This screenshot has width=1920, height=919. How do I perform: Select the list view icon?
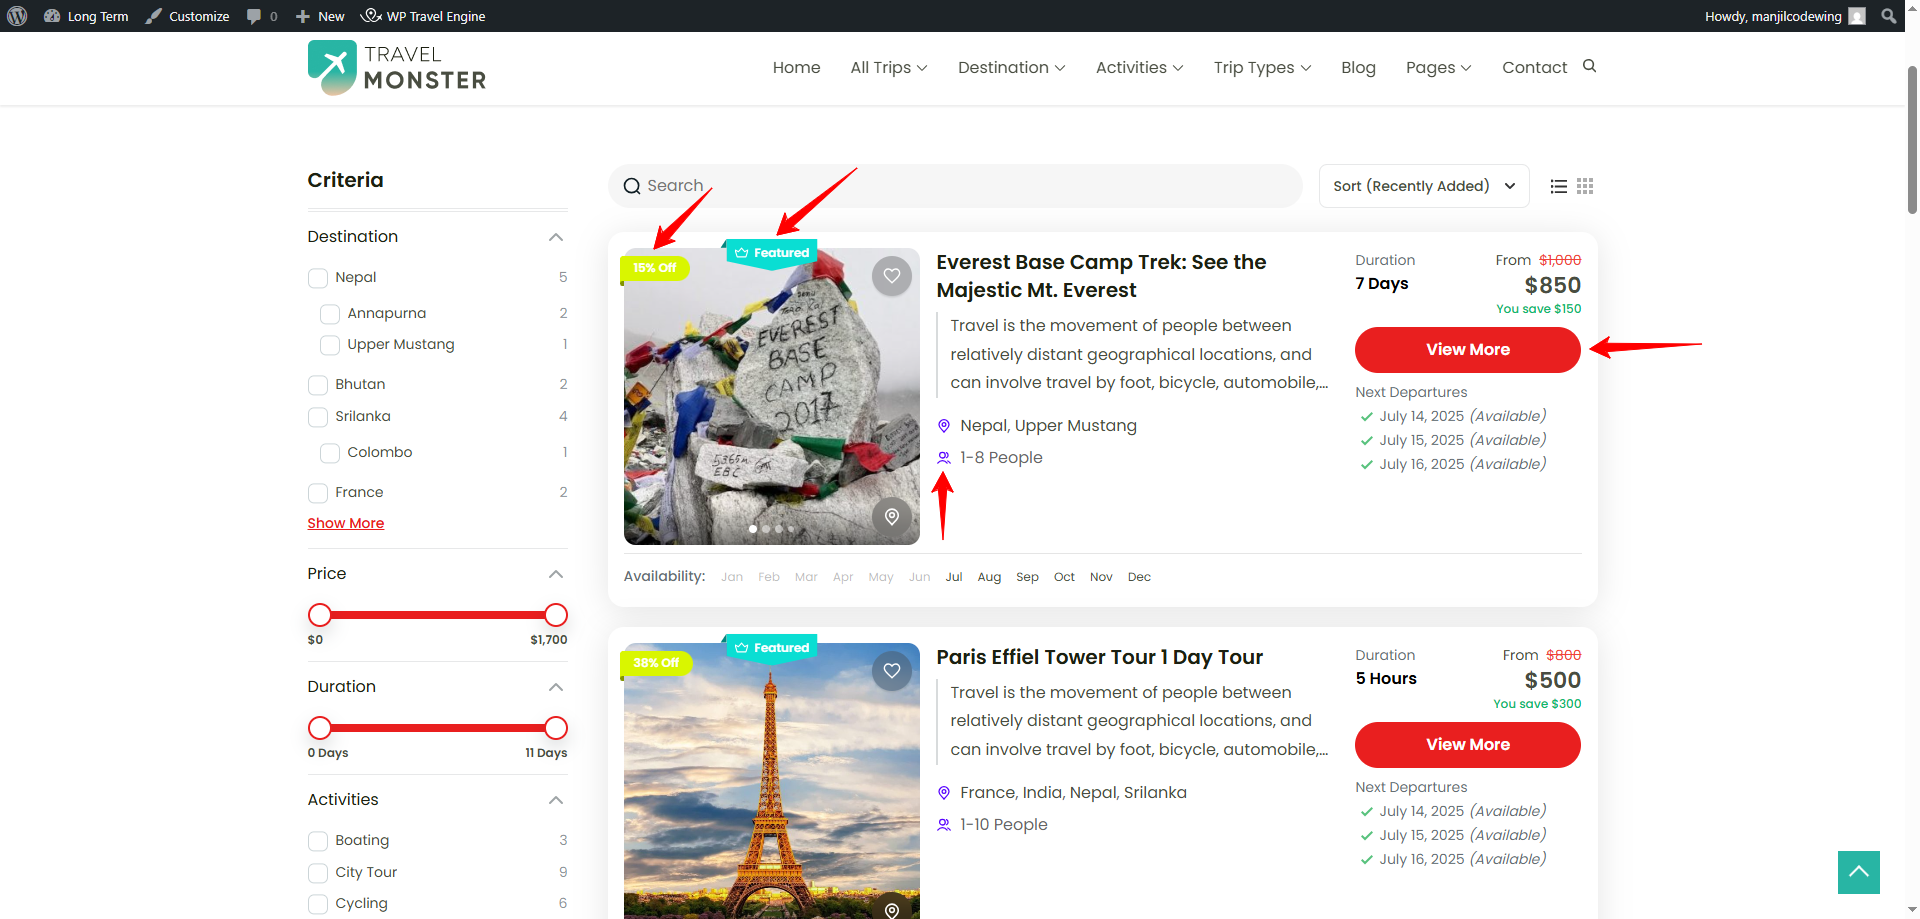click(1558, 186)
